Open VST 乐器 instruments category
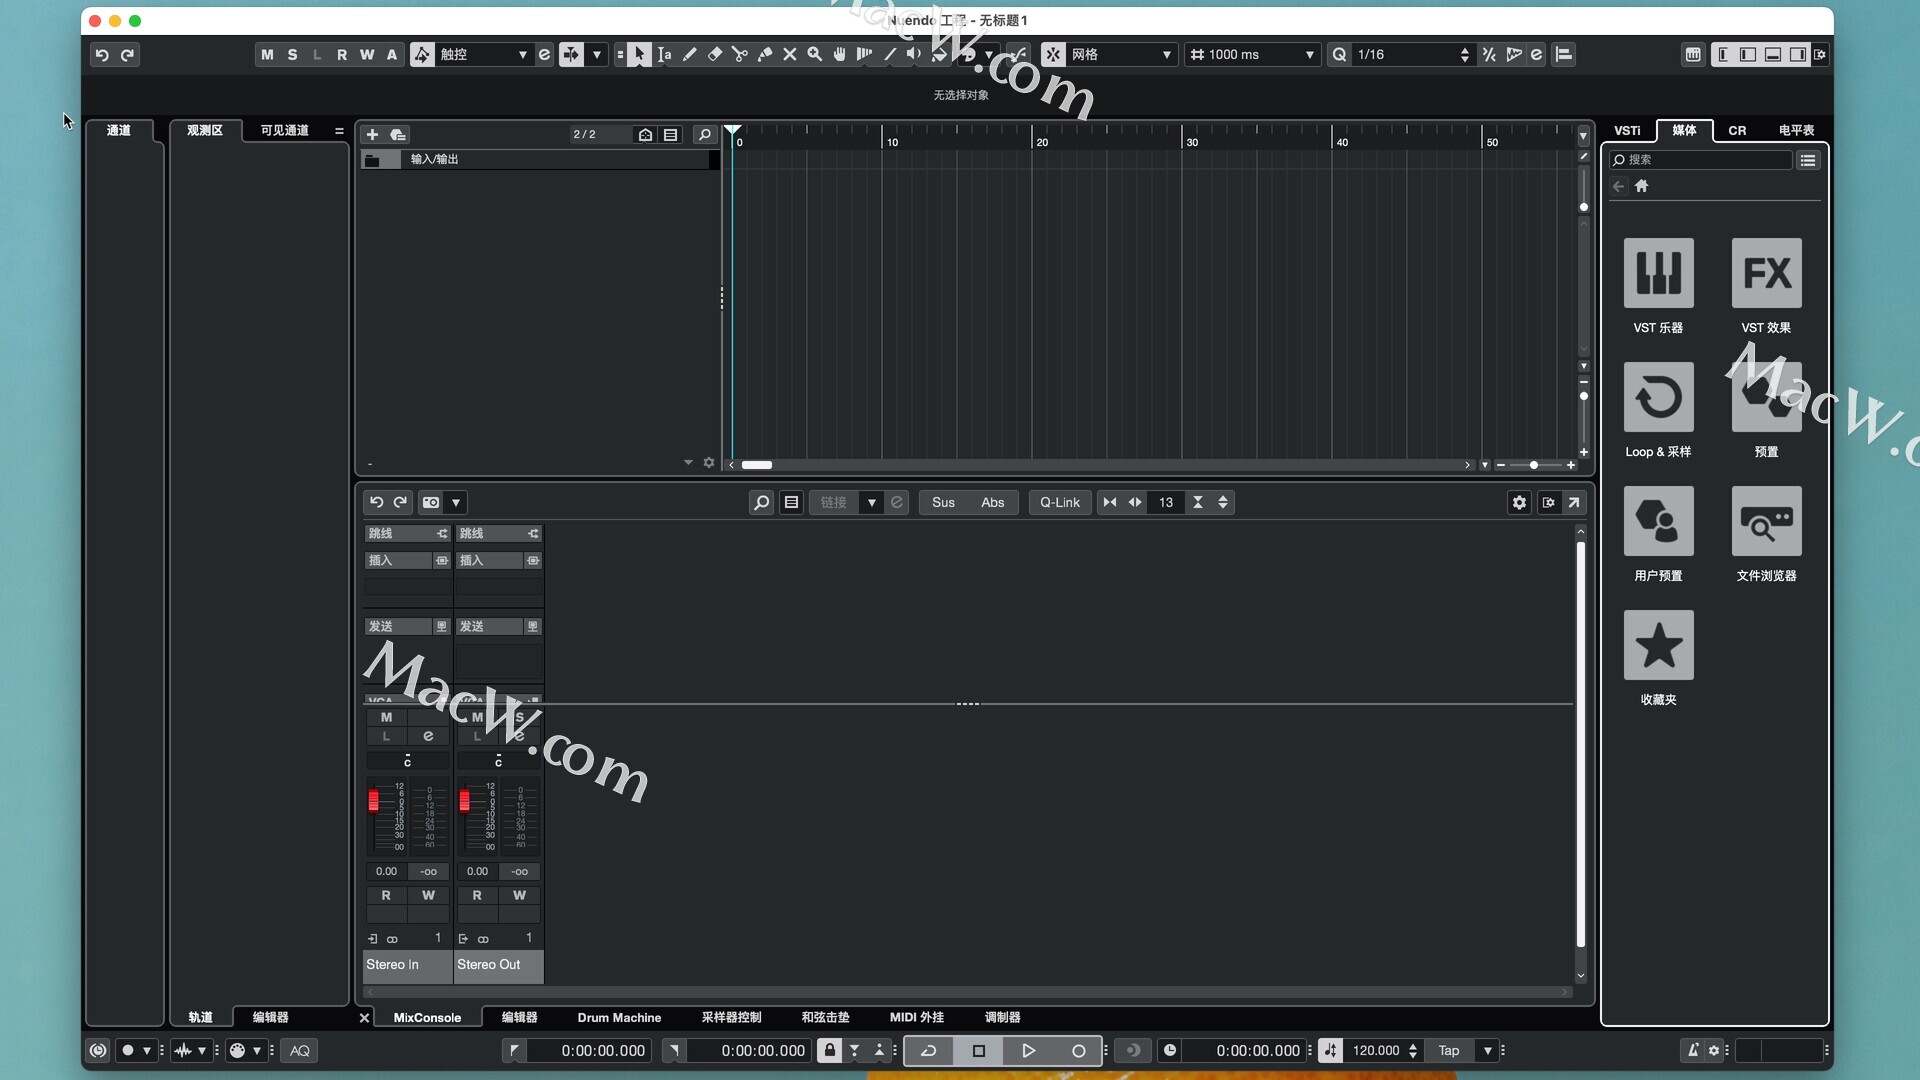1920x1080 pixels. [1658, 273]
